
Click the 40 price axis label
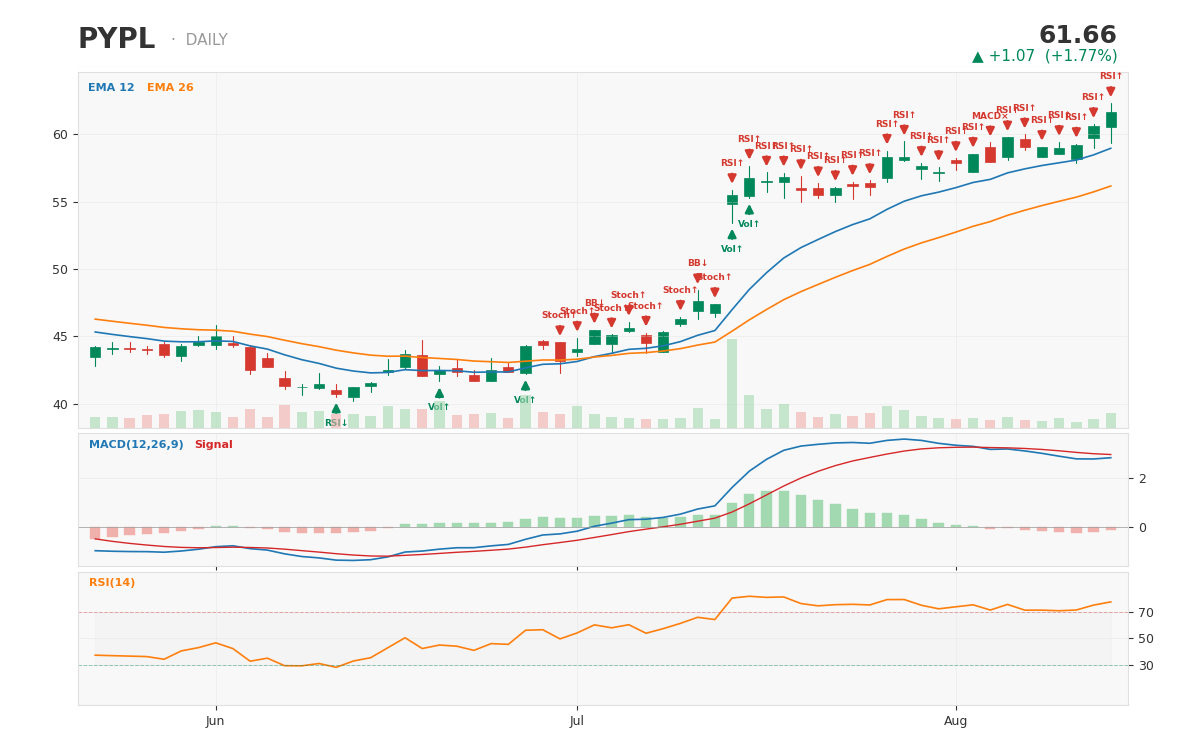pos(60,404)
